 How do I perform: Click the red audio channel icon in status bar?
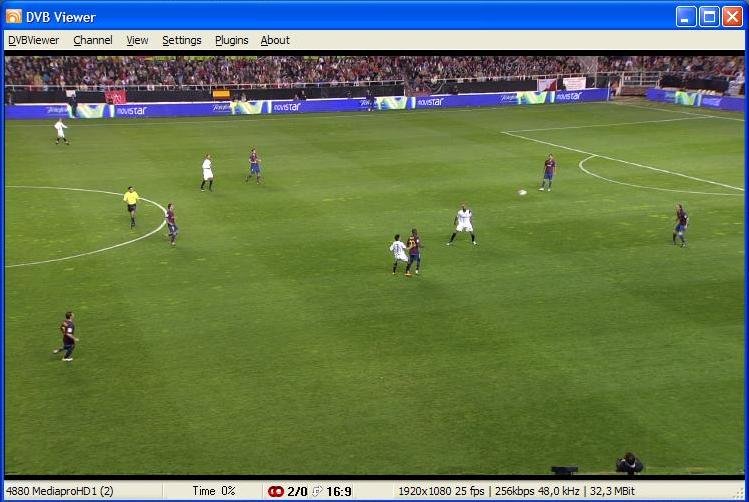pos(275,491)
